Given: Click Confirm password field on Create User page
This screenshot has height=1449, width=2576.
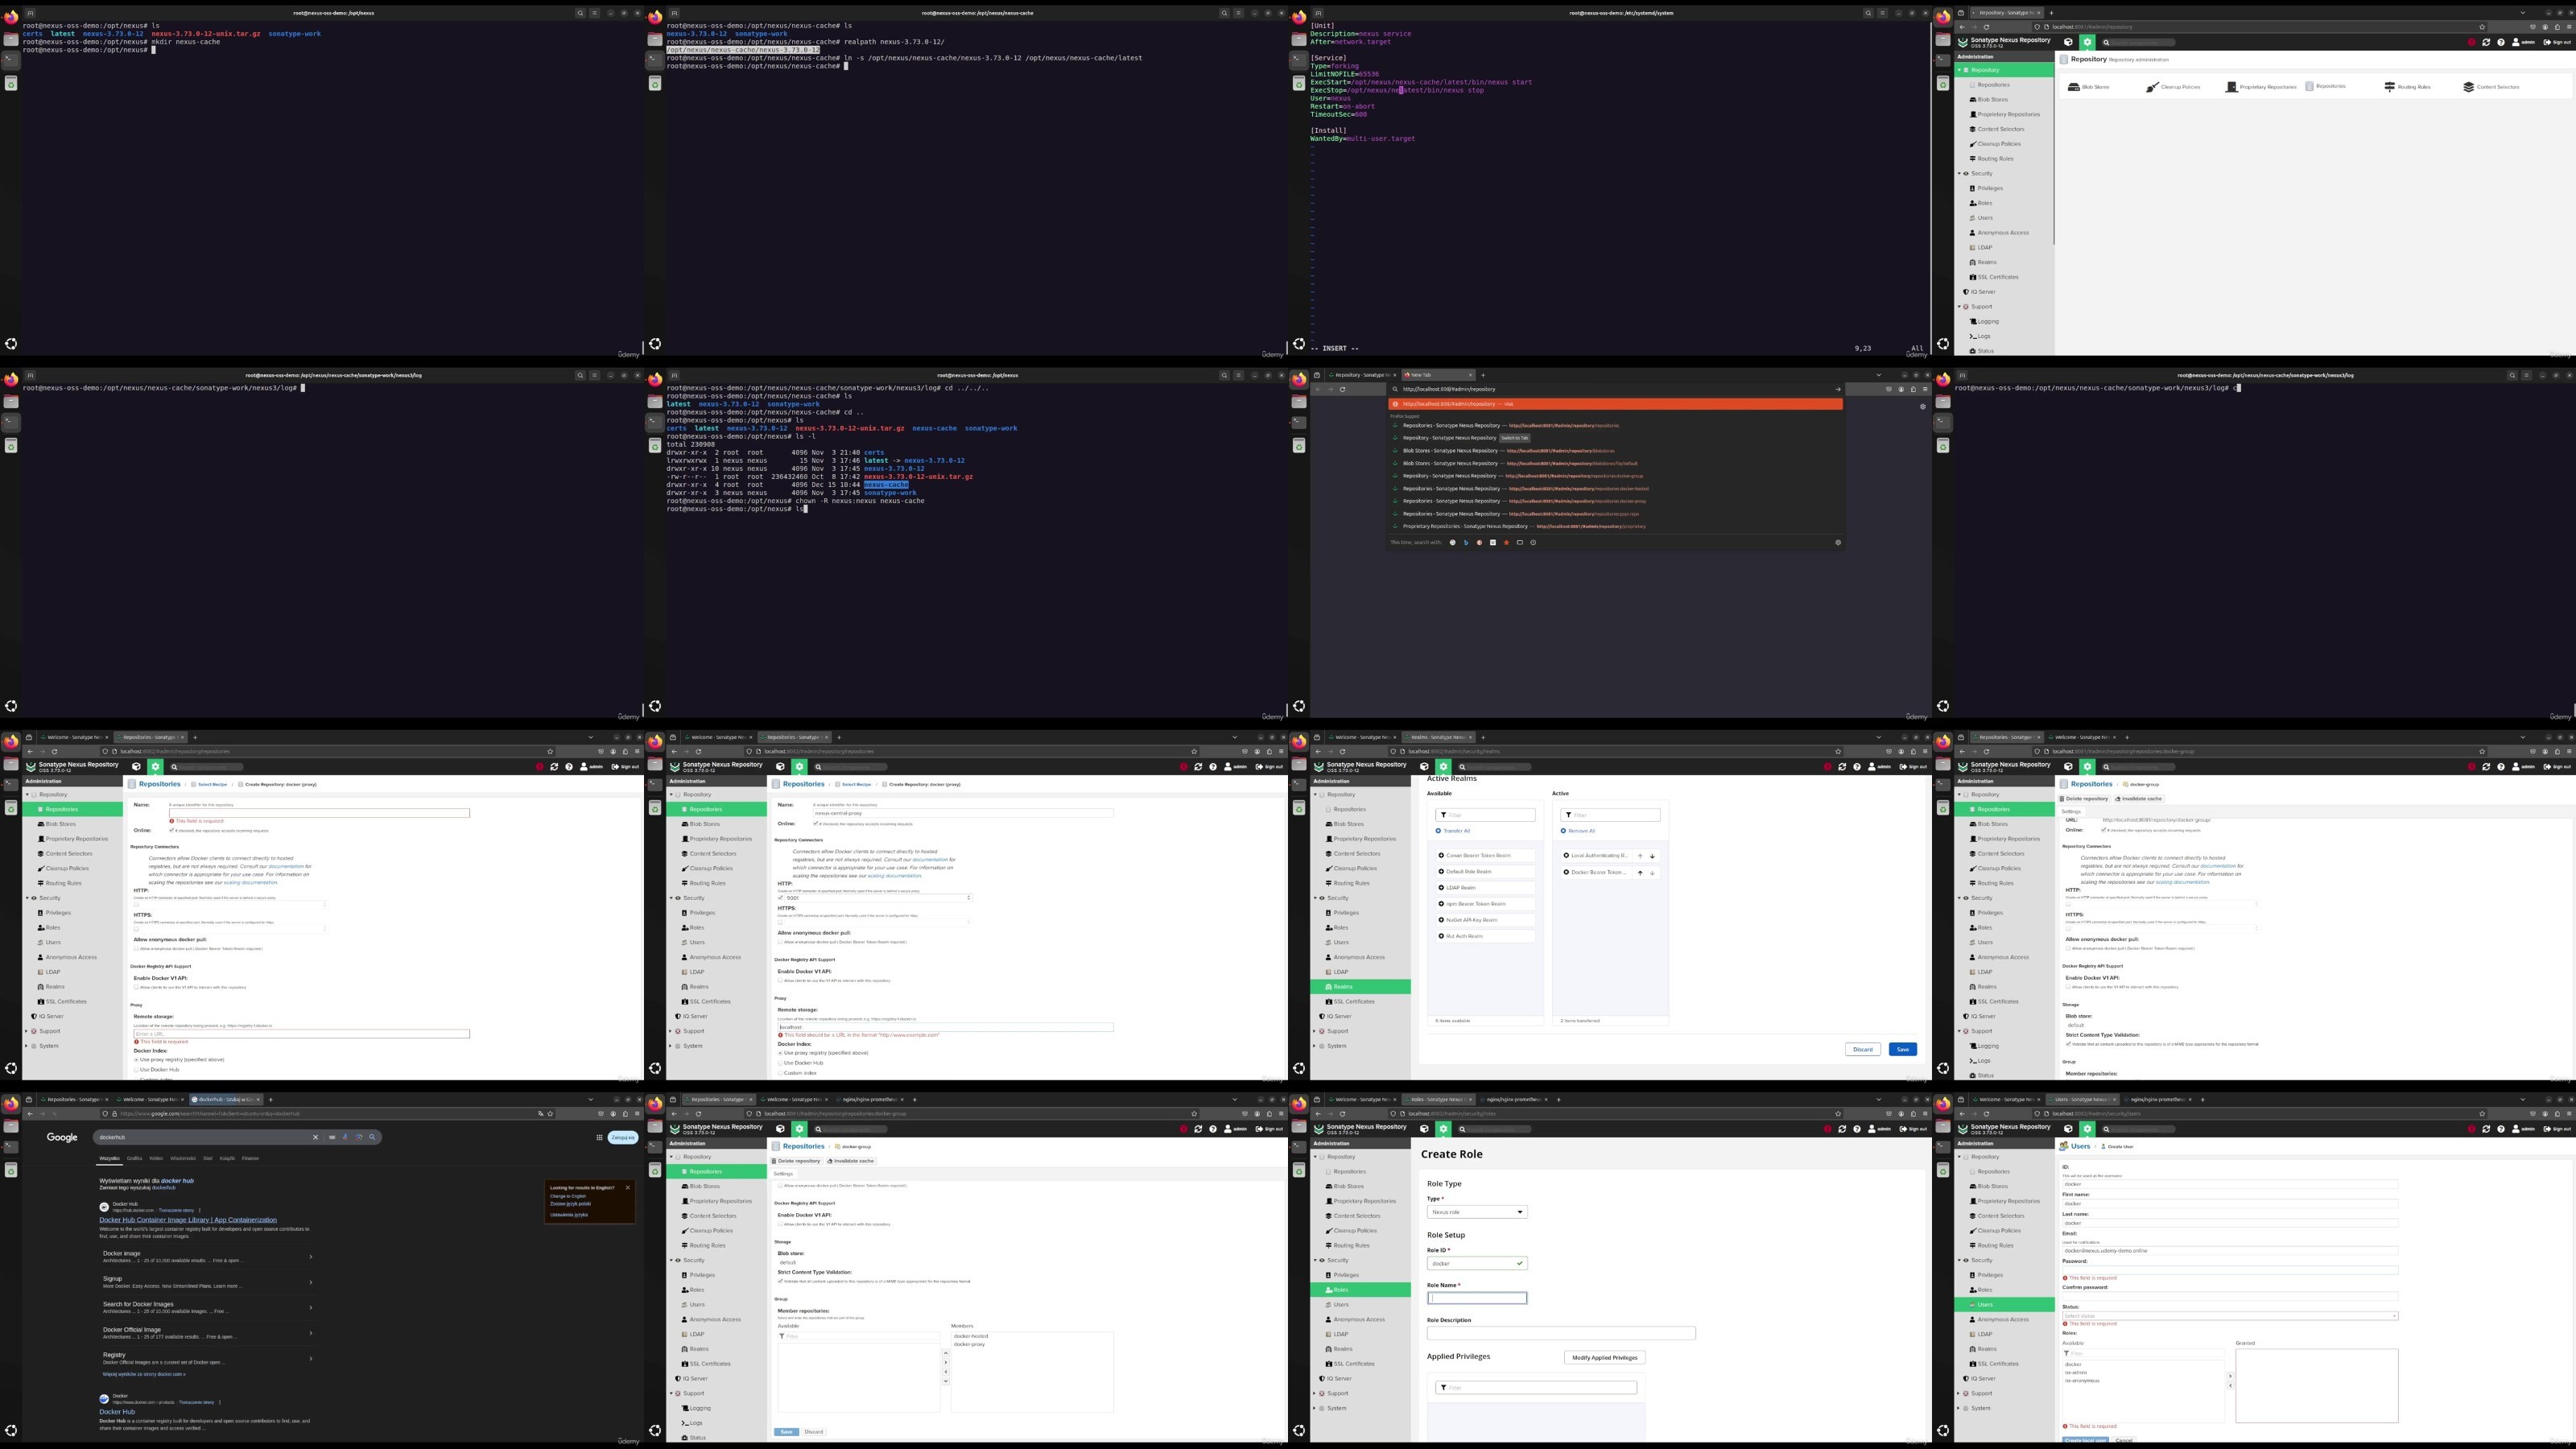Looking at the screenshot, I should pyautogui.click(x=2230, y=1297).
